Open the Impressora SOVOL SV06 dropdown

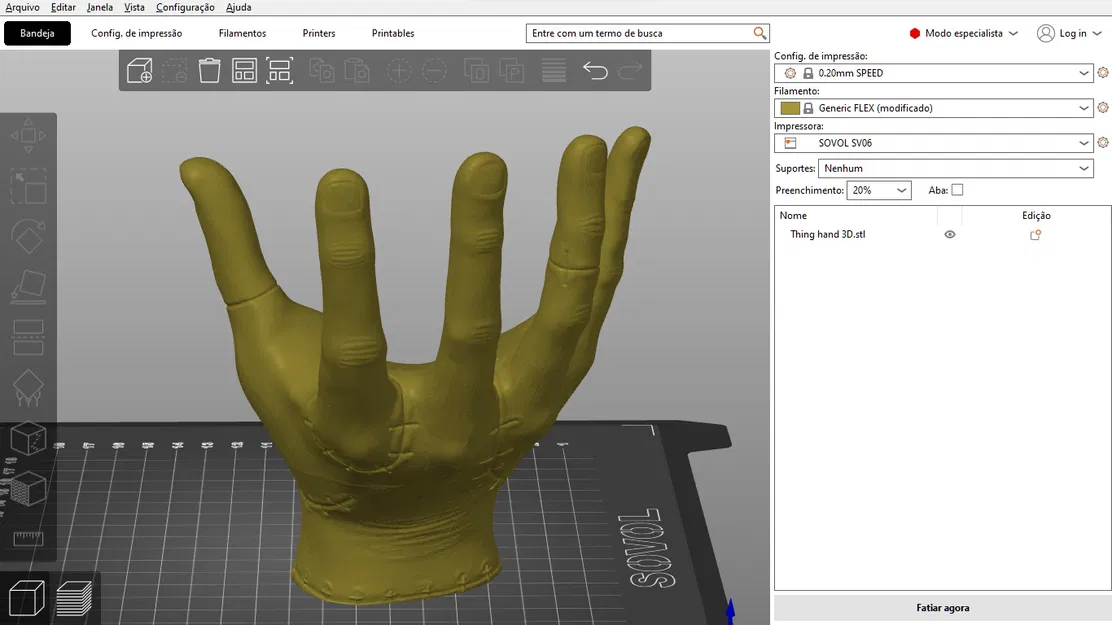pyautogui.click(x=933, y=143)
